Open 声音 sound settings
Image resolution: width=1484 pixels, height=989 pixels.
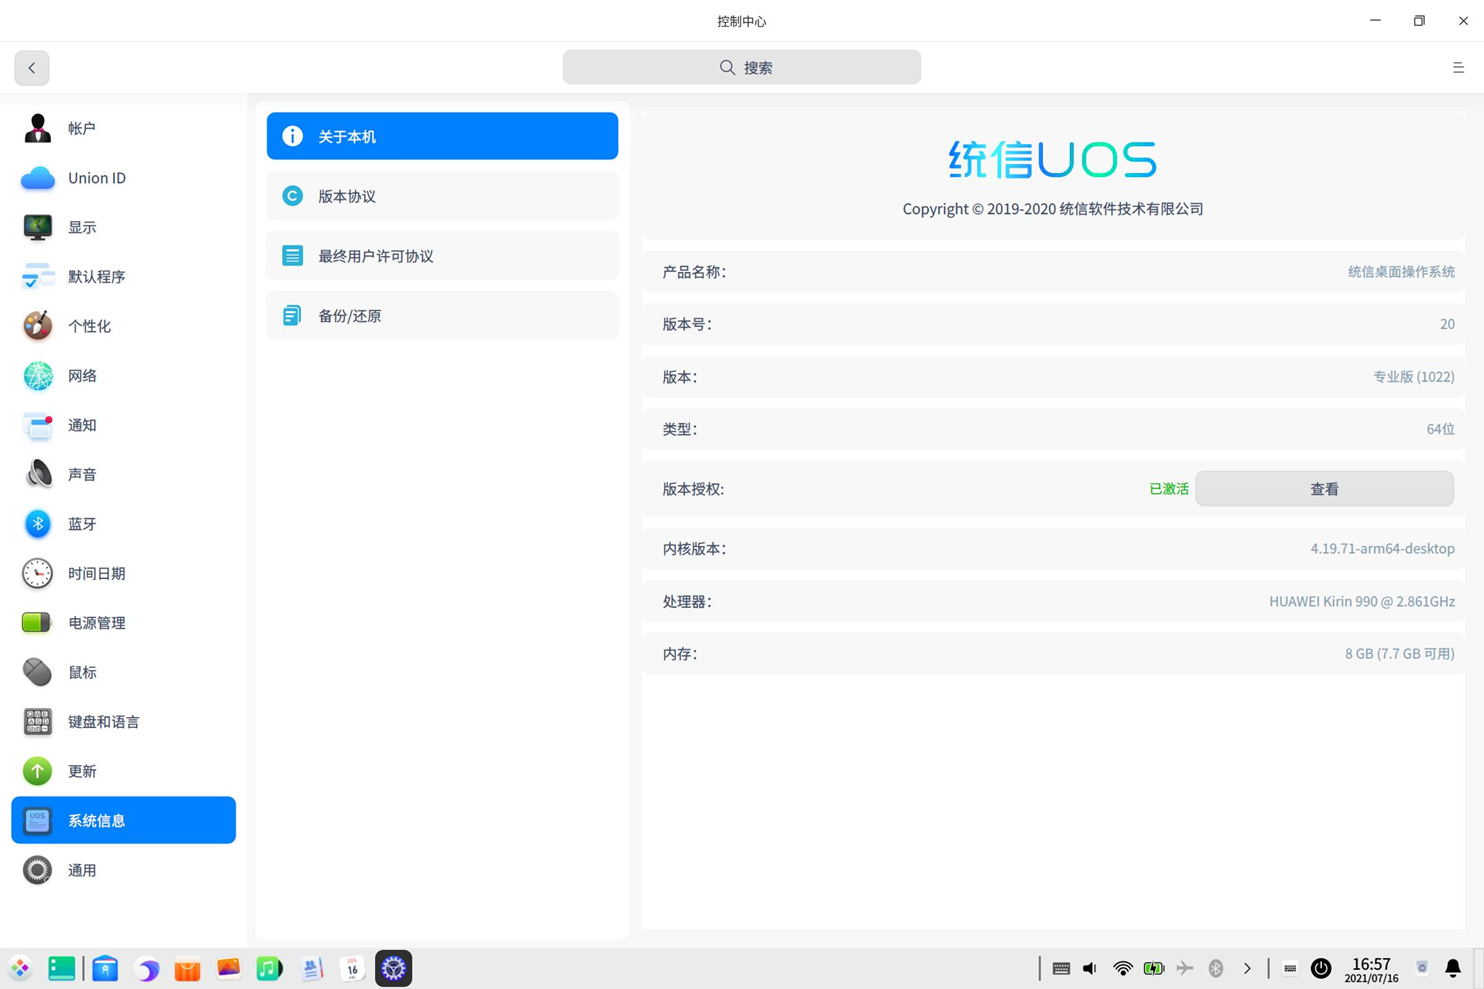[x=123, y=474]
